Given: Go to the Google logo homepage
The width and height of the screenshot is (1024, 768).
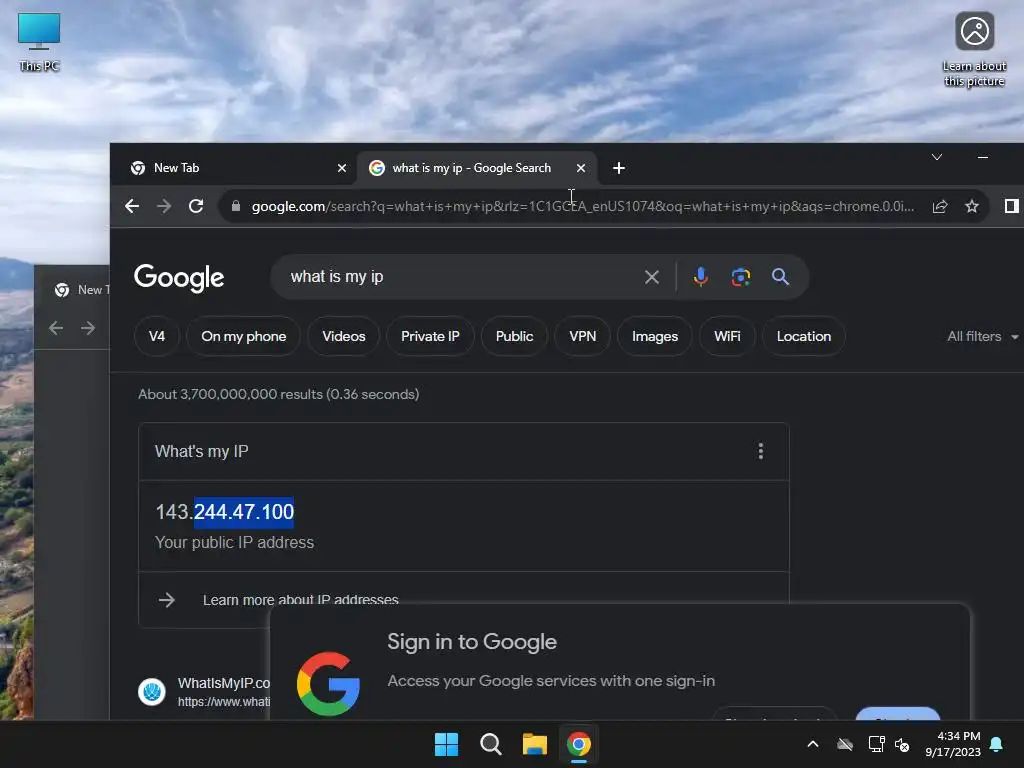Looking at the screenshot, I should 179,278.
